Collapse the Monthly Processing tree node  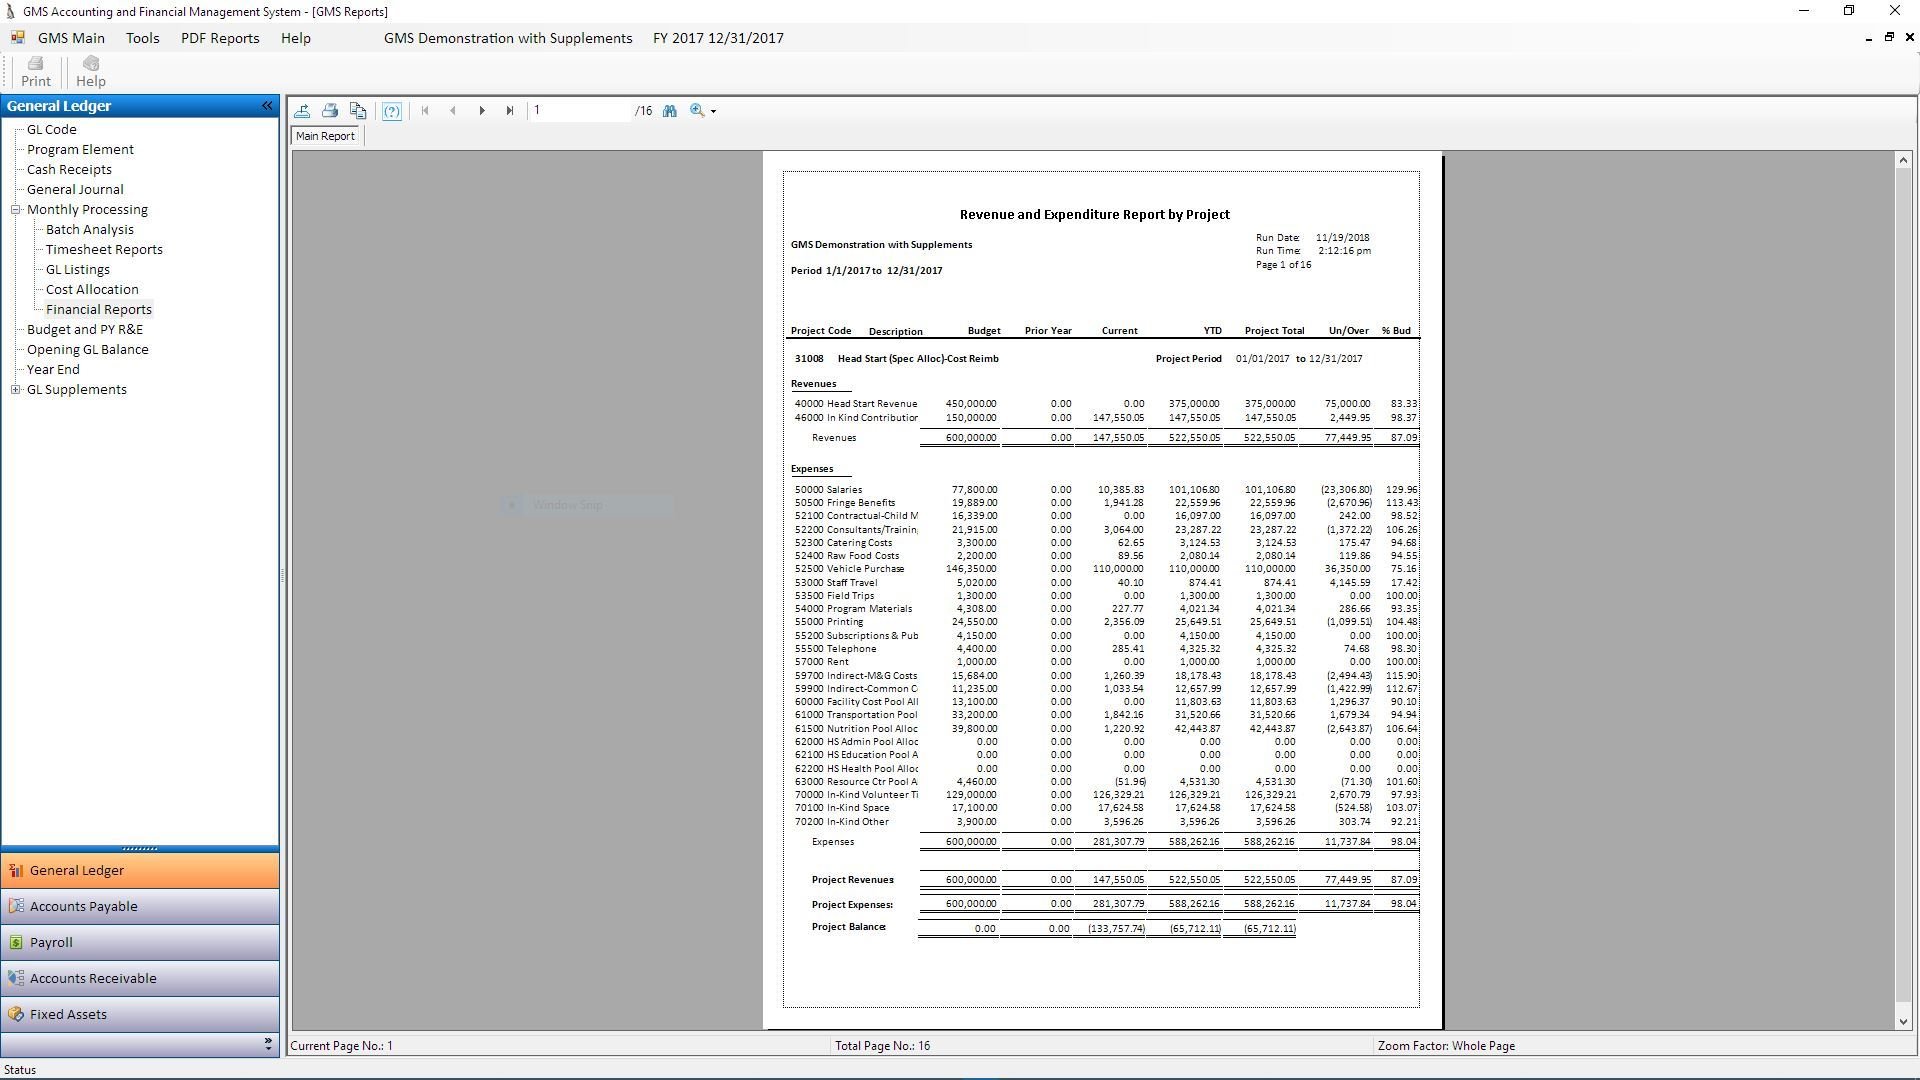16,210
